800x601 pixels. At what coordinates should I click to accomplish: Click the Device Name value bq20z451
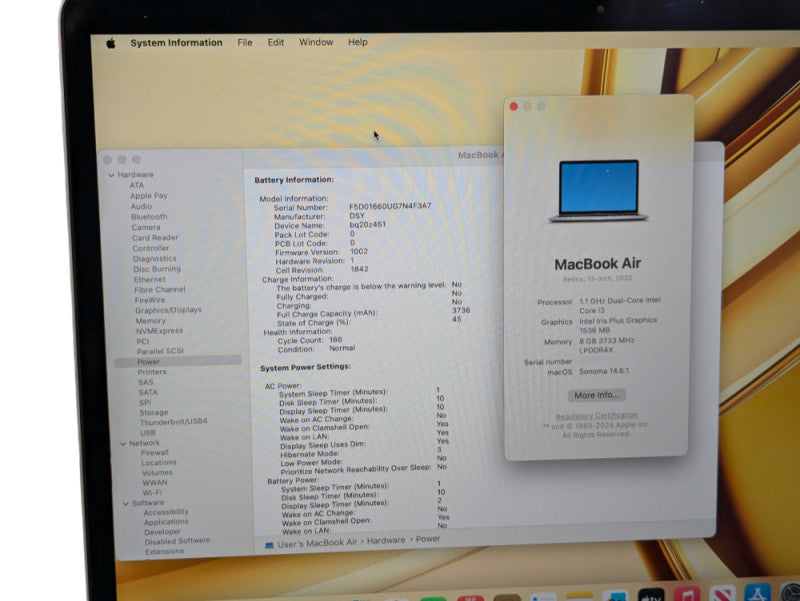point(367,224)
